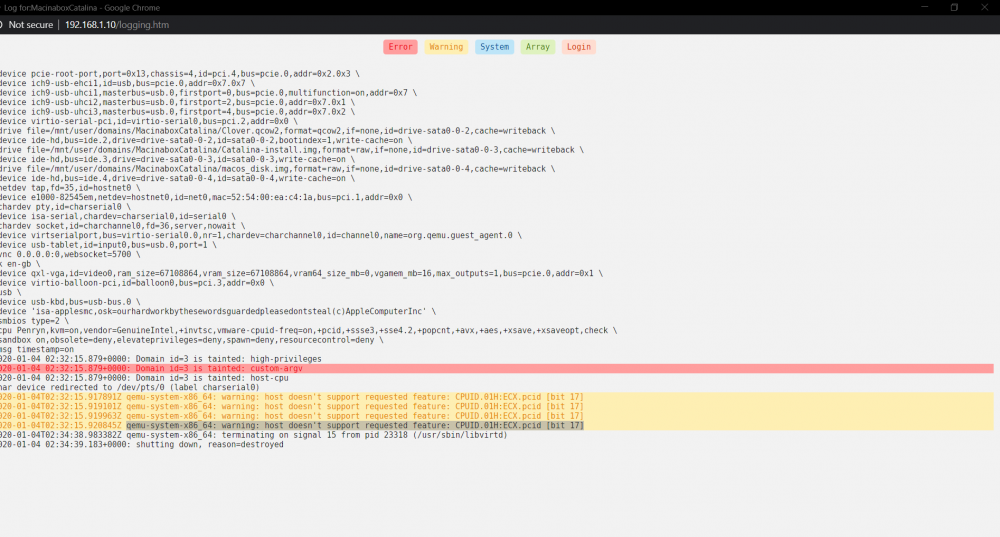Click the pcid warning line at 02:32:15.919101Z
This screenshot has height=537, width=1000.
pos(291,406)
